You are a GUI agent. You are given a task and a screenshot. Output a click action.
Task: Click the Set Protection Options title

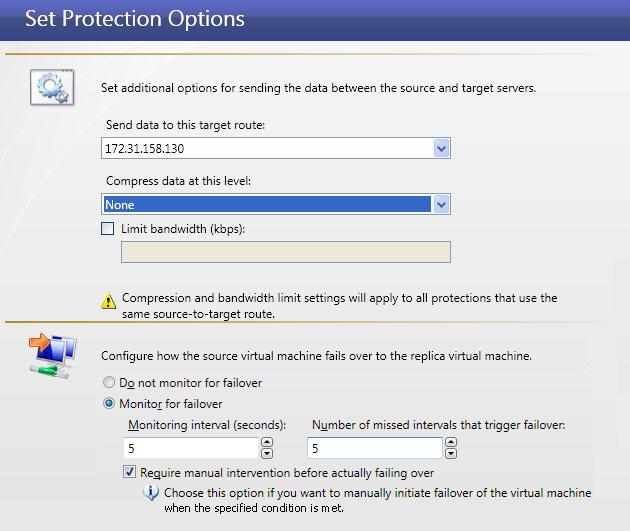coord(134,19)
